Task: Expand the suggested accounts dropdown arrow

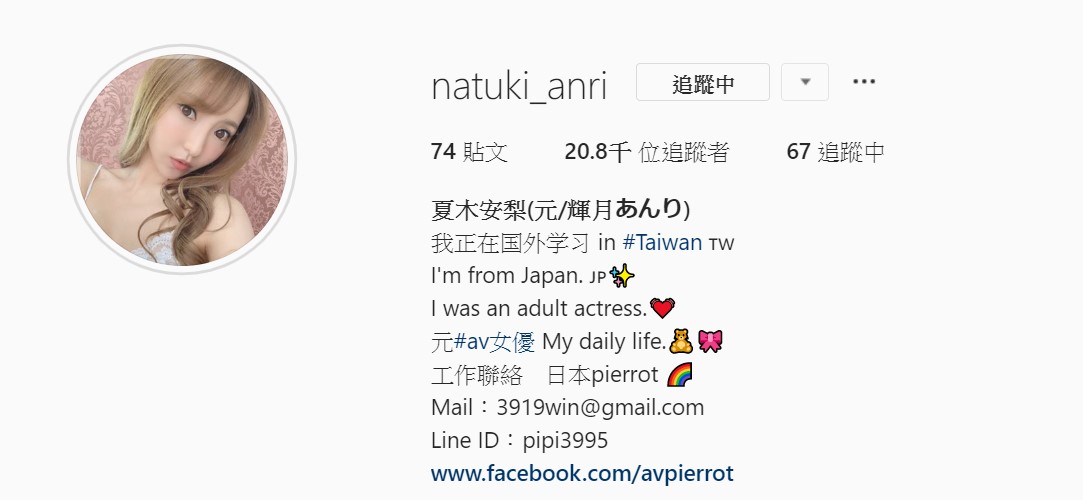Action: [805, 82]
